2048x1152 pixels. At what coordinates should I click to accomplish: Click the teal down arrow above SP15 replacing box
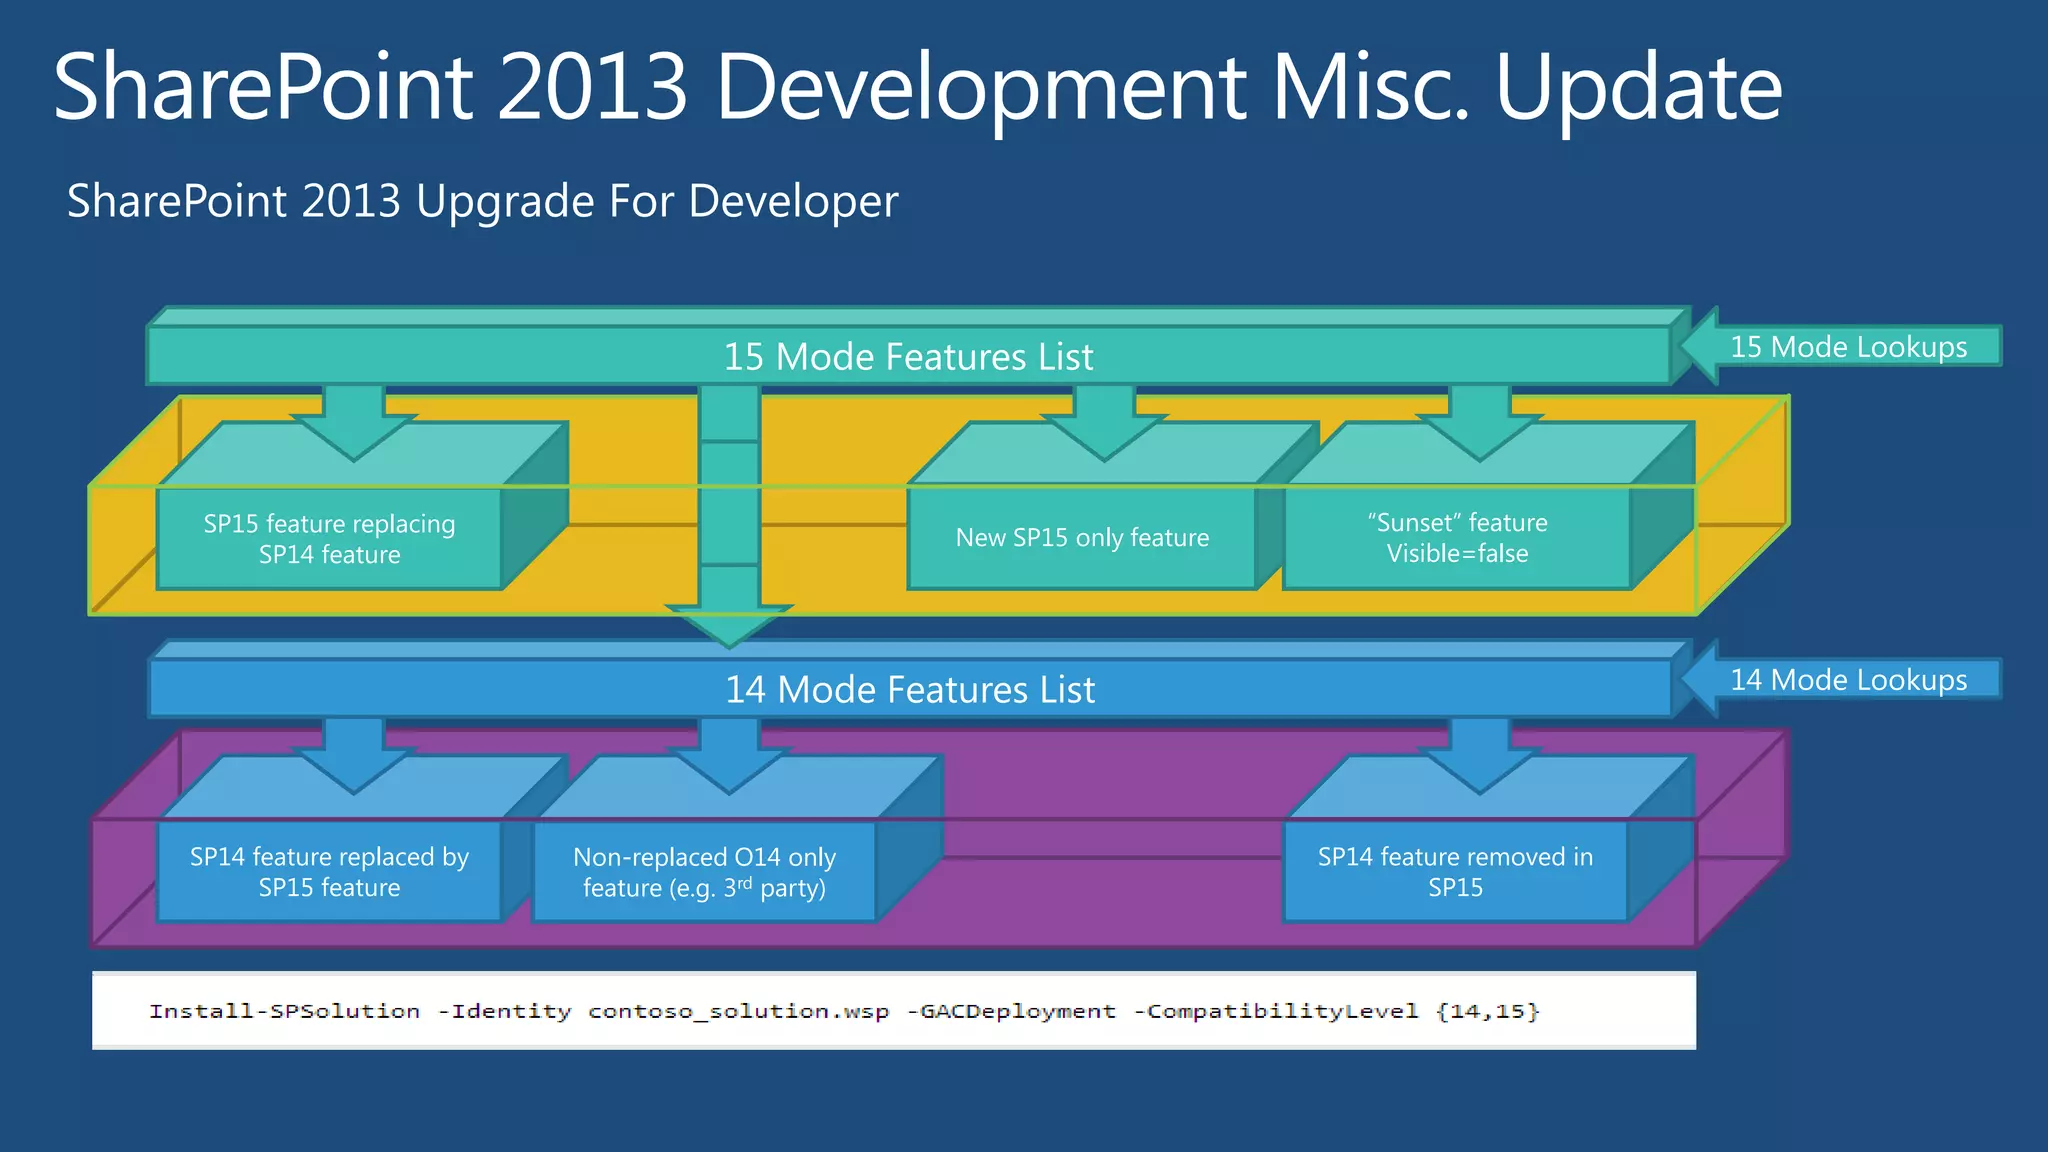click(x=354, y=420)
